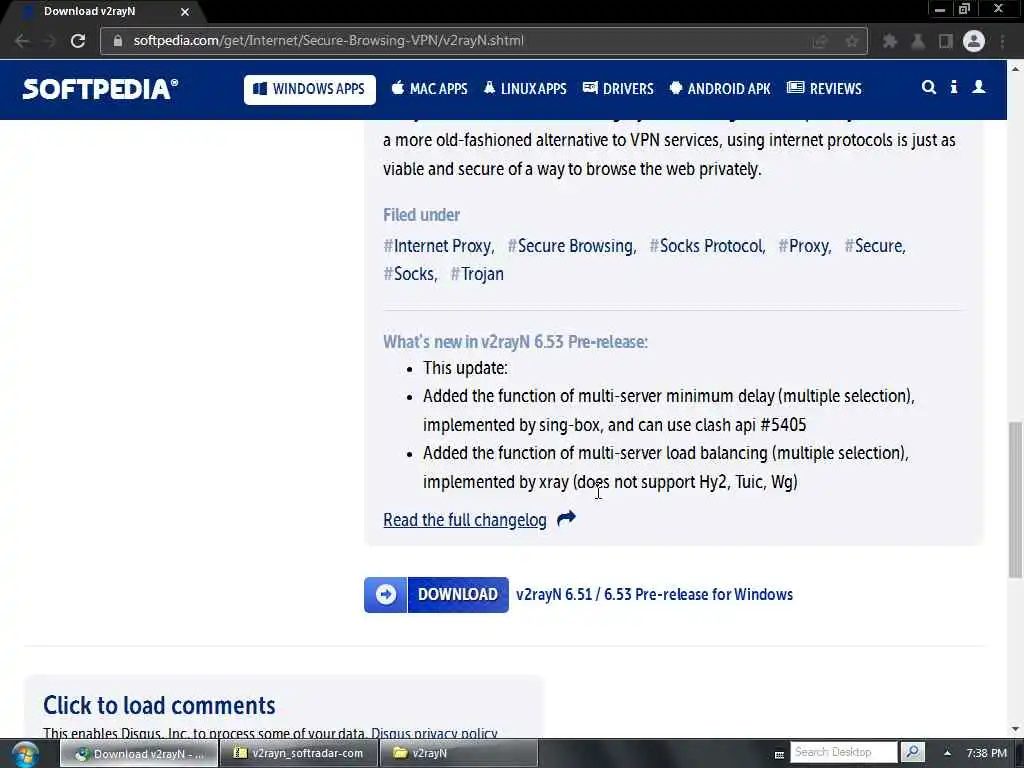Viewport: 1024px width, 768px height.
Task: Open the extensions puzzle icon
Action: click(889, 41)
